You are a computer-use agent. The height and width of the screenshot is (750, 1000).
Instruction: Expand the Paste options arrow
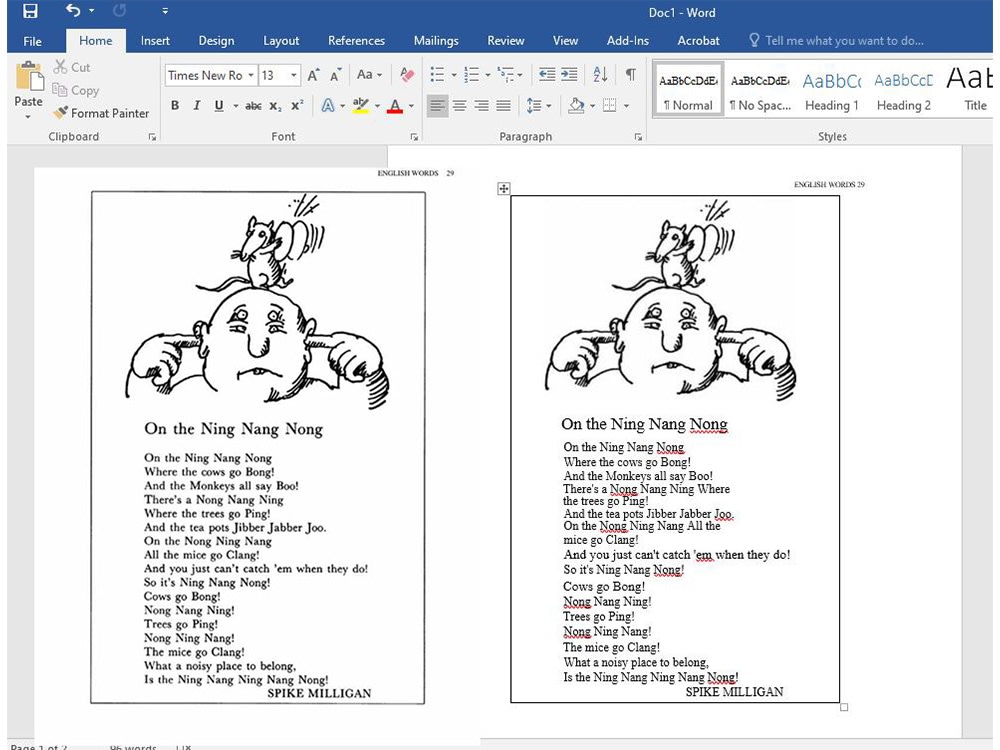(x=28, y=117)
